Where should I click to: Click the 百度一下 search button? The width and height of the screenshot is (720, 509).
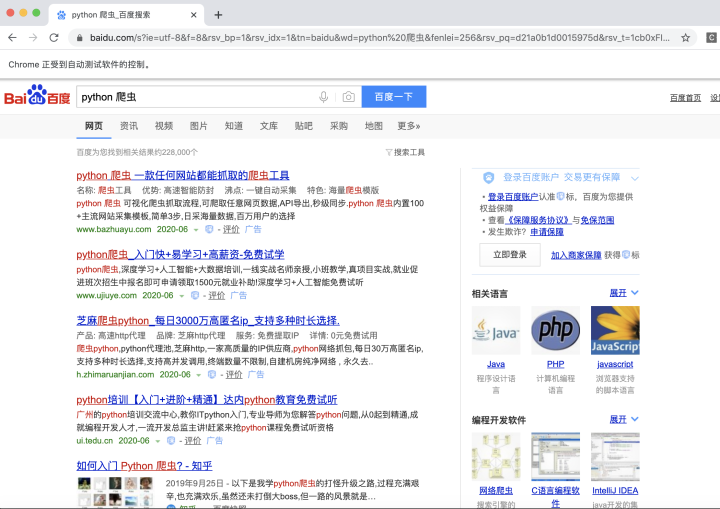pos(394,97)
